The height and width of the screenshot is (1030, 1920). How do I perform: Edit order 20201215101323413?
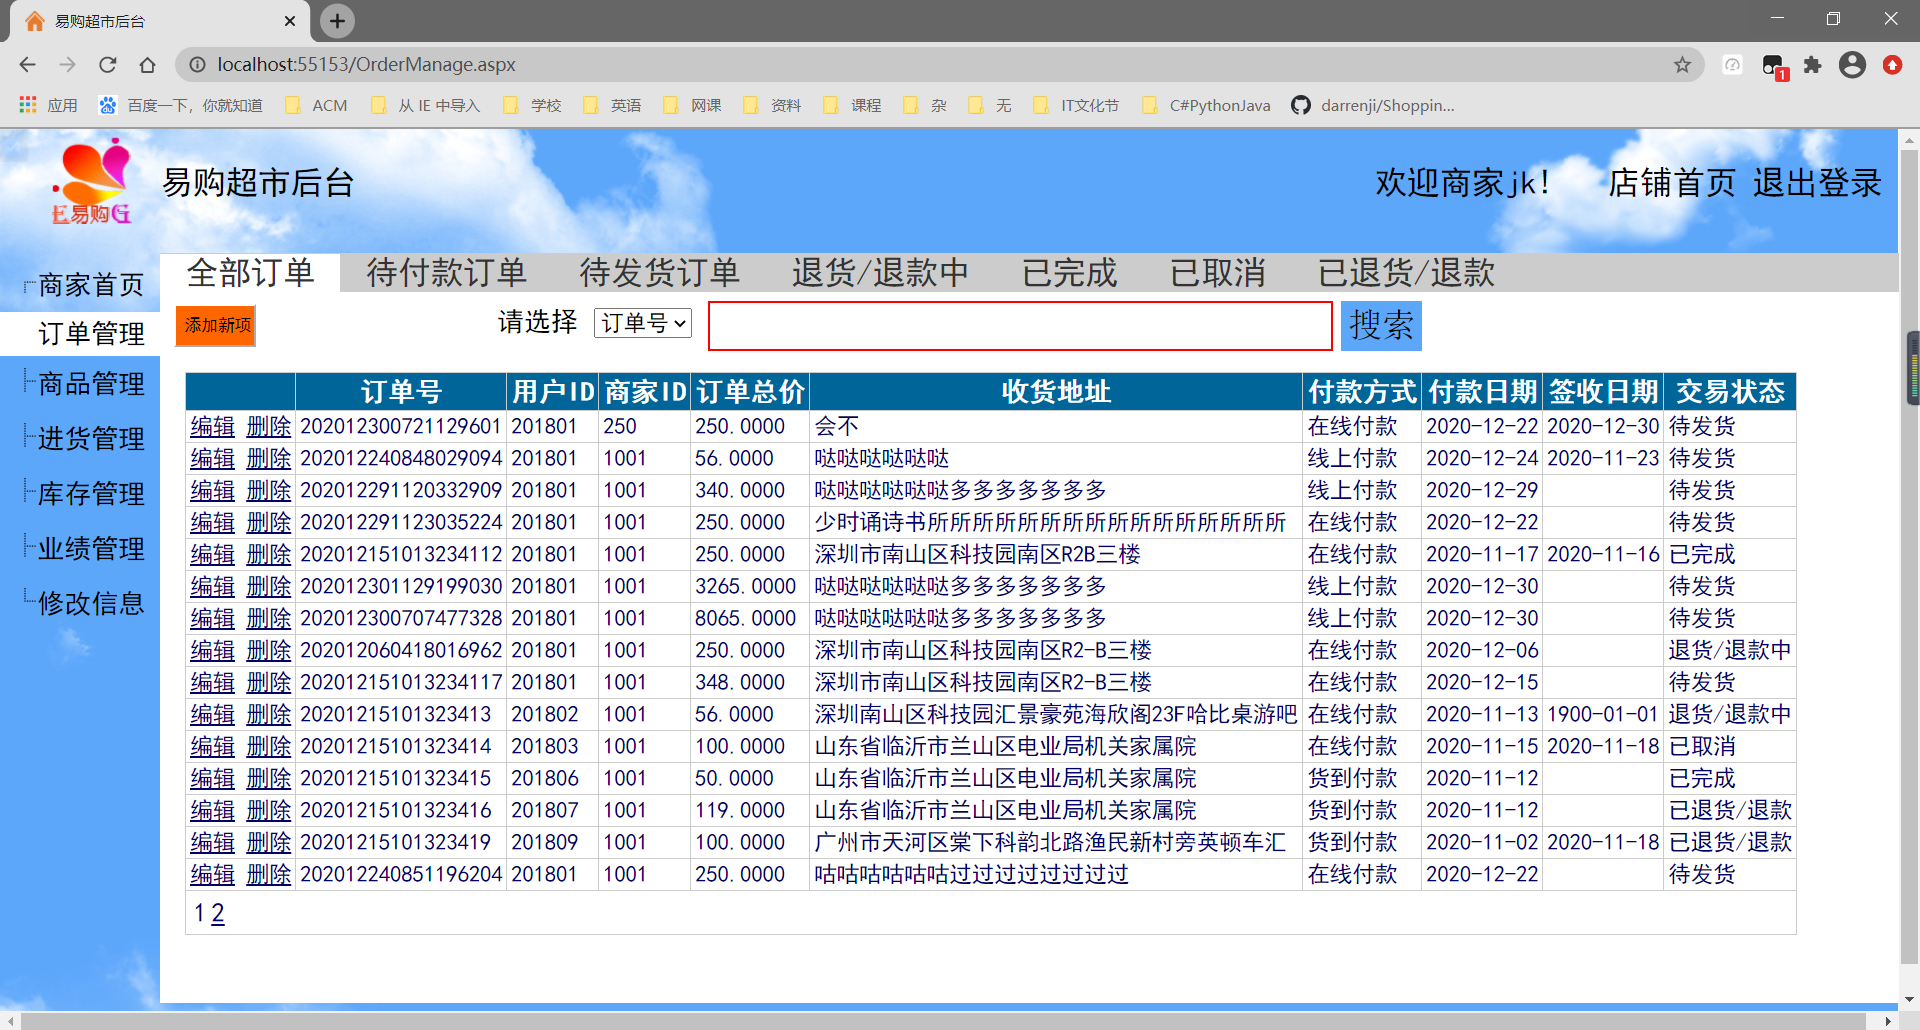tap(213, 715)
